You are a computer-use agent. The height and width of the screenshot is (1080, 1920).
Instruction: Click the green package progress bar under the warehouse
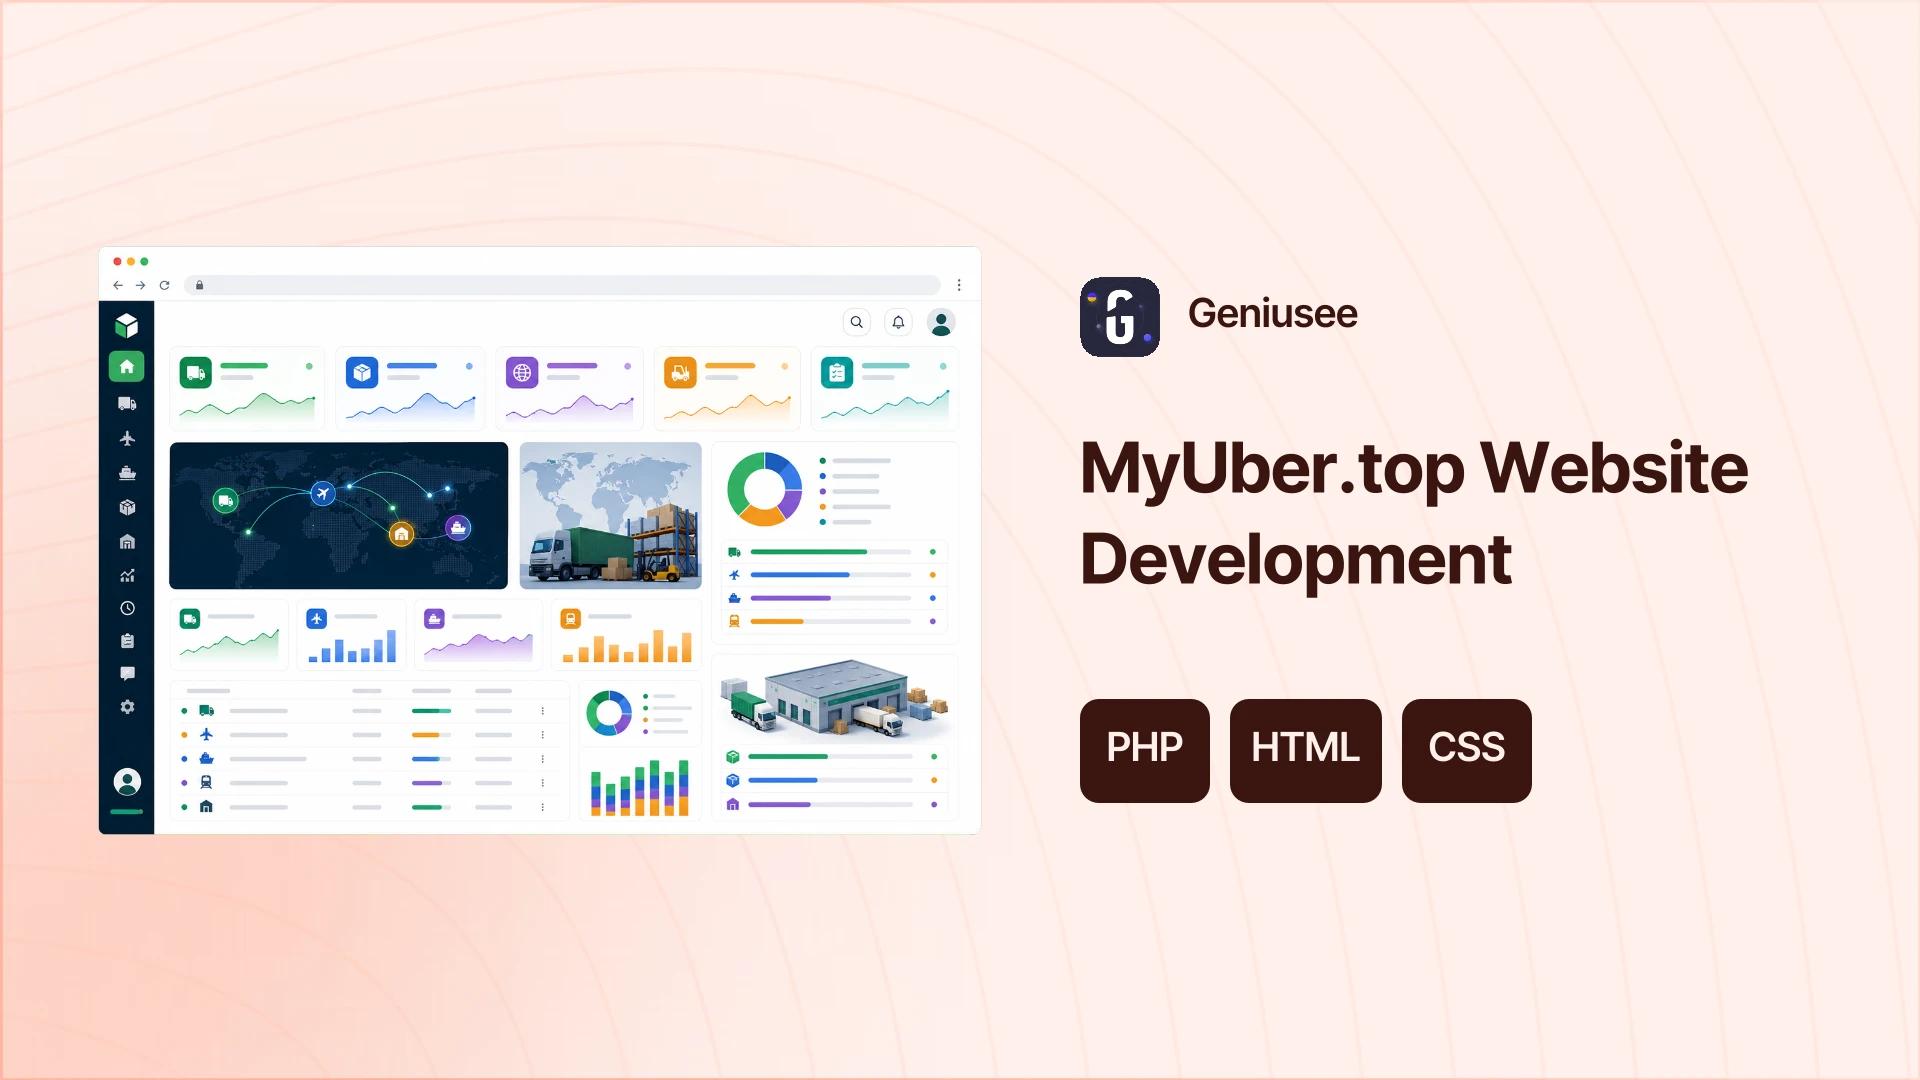[x=830, y=757]
